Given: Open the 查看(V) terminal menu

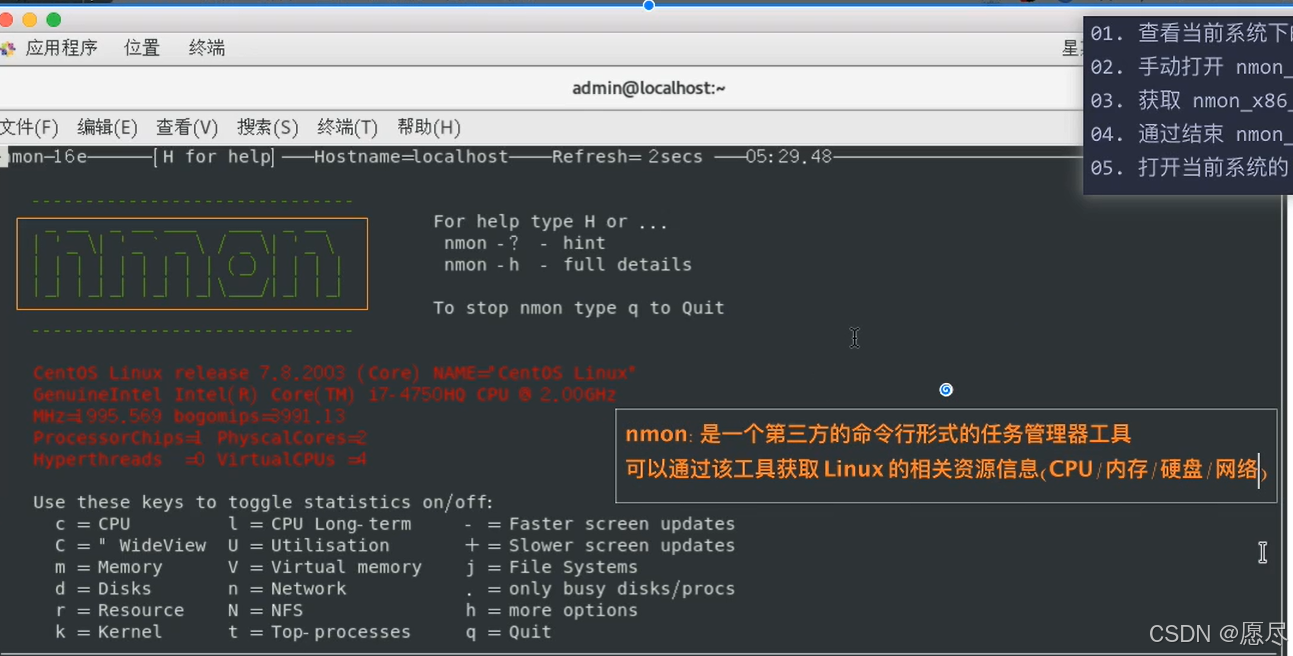Looking at the screenshot, I should [187, 127].
